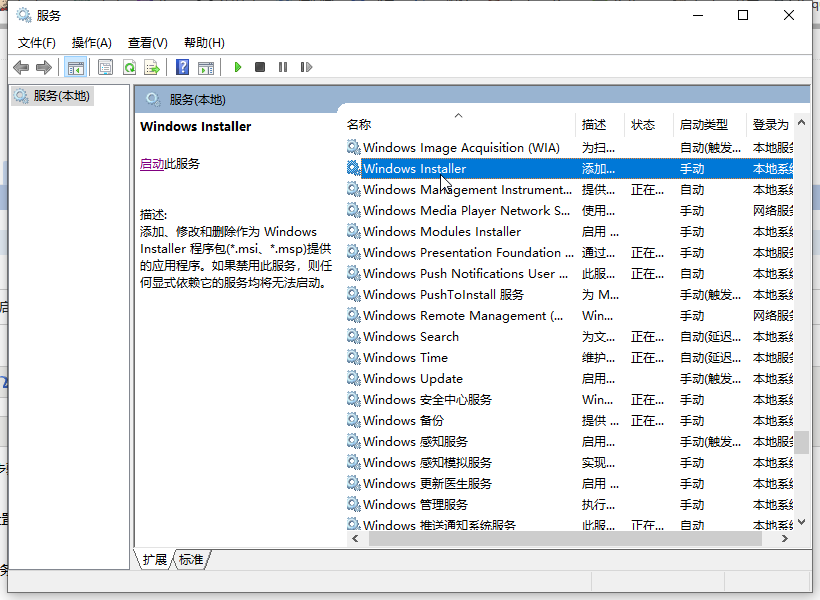Click 手动(触发 startup type of Windows Update

pos(710,379)
